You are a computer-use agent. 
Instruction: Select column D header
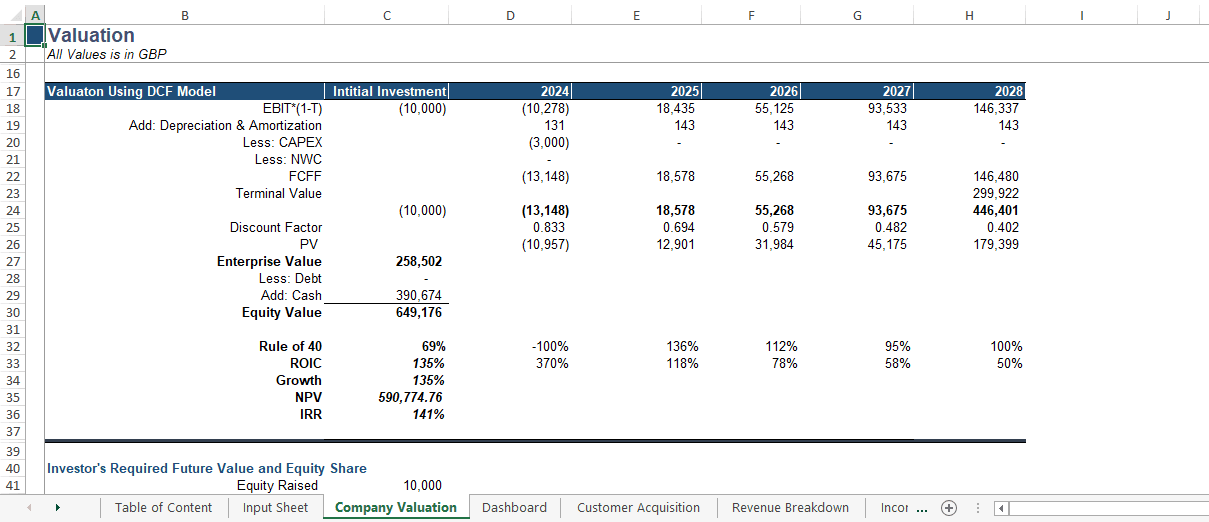(510, 15)
